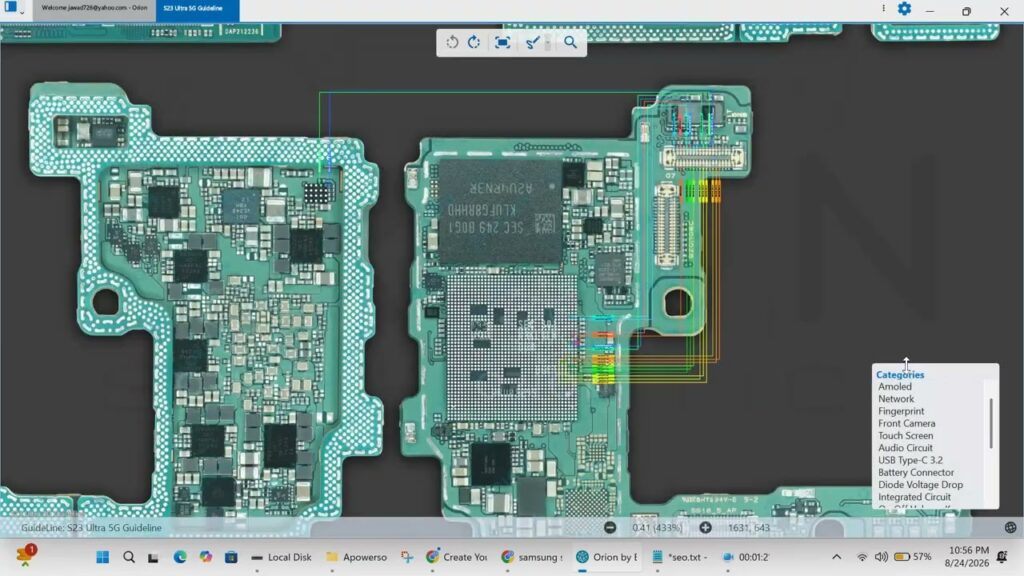Click the Categories list header
The image size is (1024, 576).
[x=900, y=375]
